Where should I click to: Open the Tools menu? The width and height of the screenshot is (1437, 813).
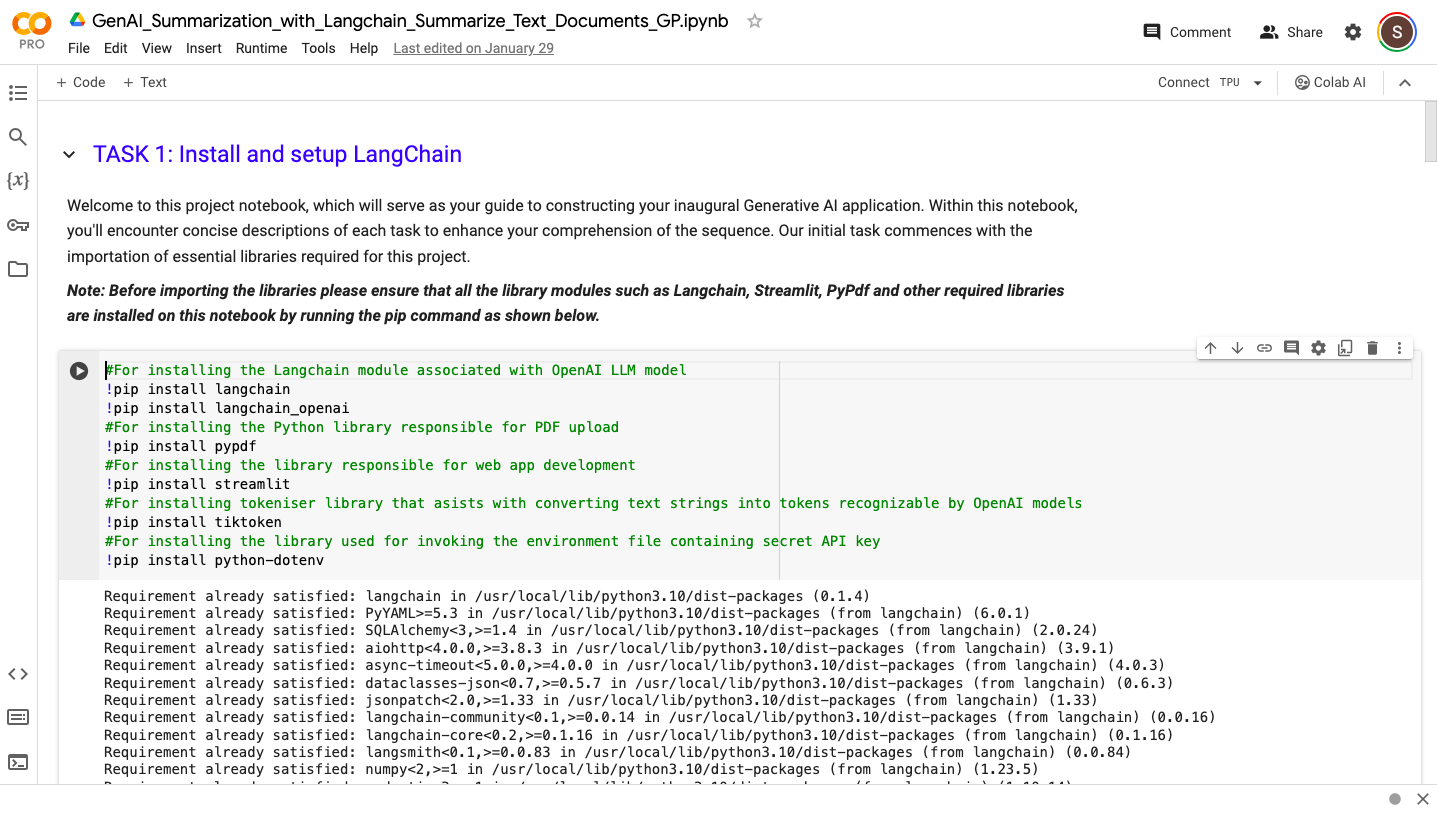[319, 48]
